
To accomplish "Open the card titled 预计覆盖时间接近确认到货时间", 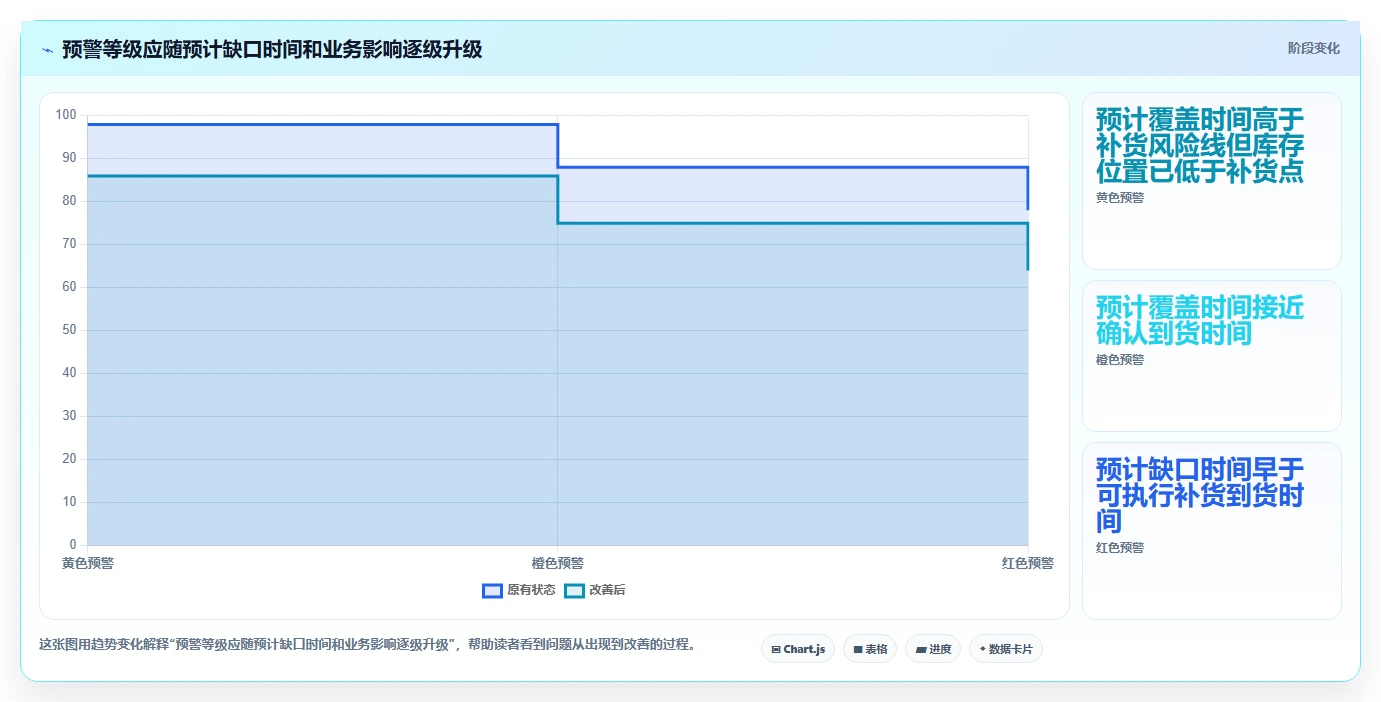I will (x=1212, y=356).
